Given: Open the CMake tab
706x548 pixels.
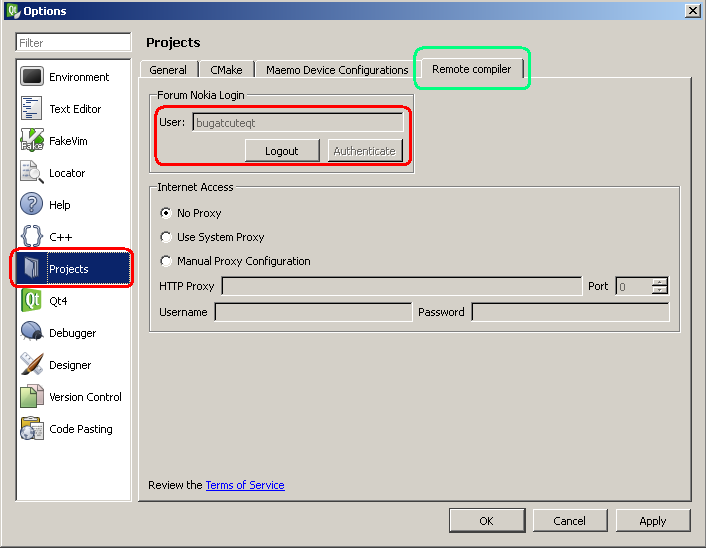Looking at the screenshot, I should point(226,70).
